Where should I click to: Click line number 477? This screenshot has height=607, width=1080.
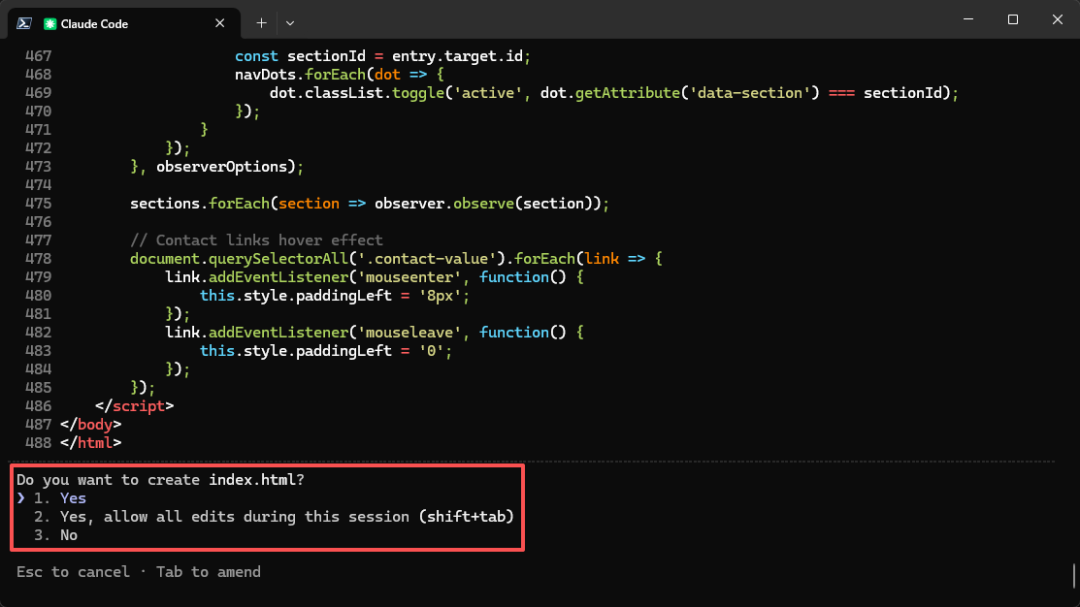pos(38,240)
